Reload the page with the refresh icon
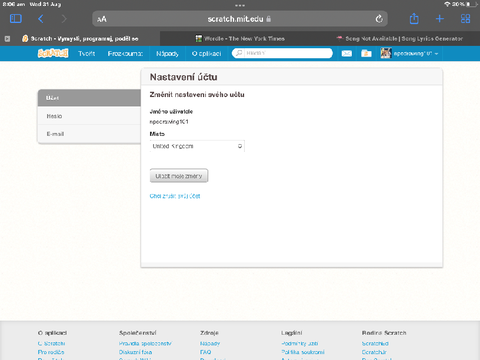 coord(379,19)
